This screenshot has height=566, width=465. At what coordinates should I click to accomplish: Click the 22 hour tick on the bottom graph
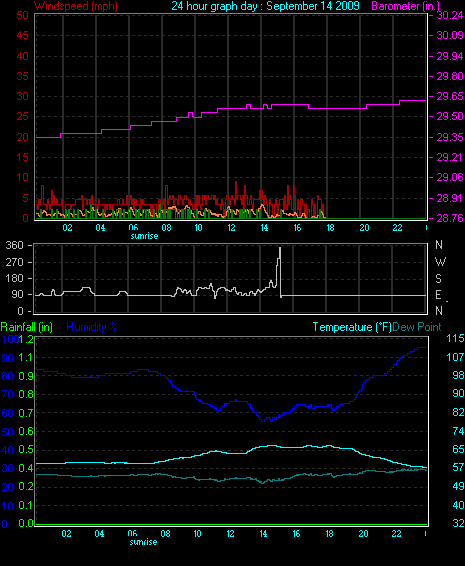coord(396,534)
